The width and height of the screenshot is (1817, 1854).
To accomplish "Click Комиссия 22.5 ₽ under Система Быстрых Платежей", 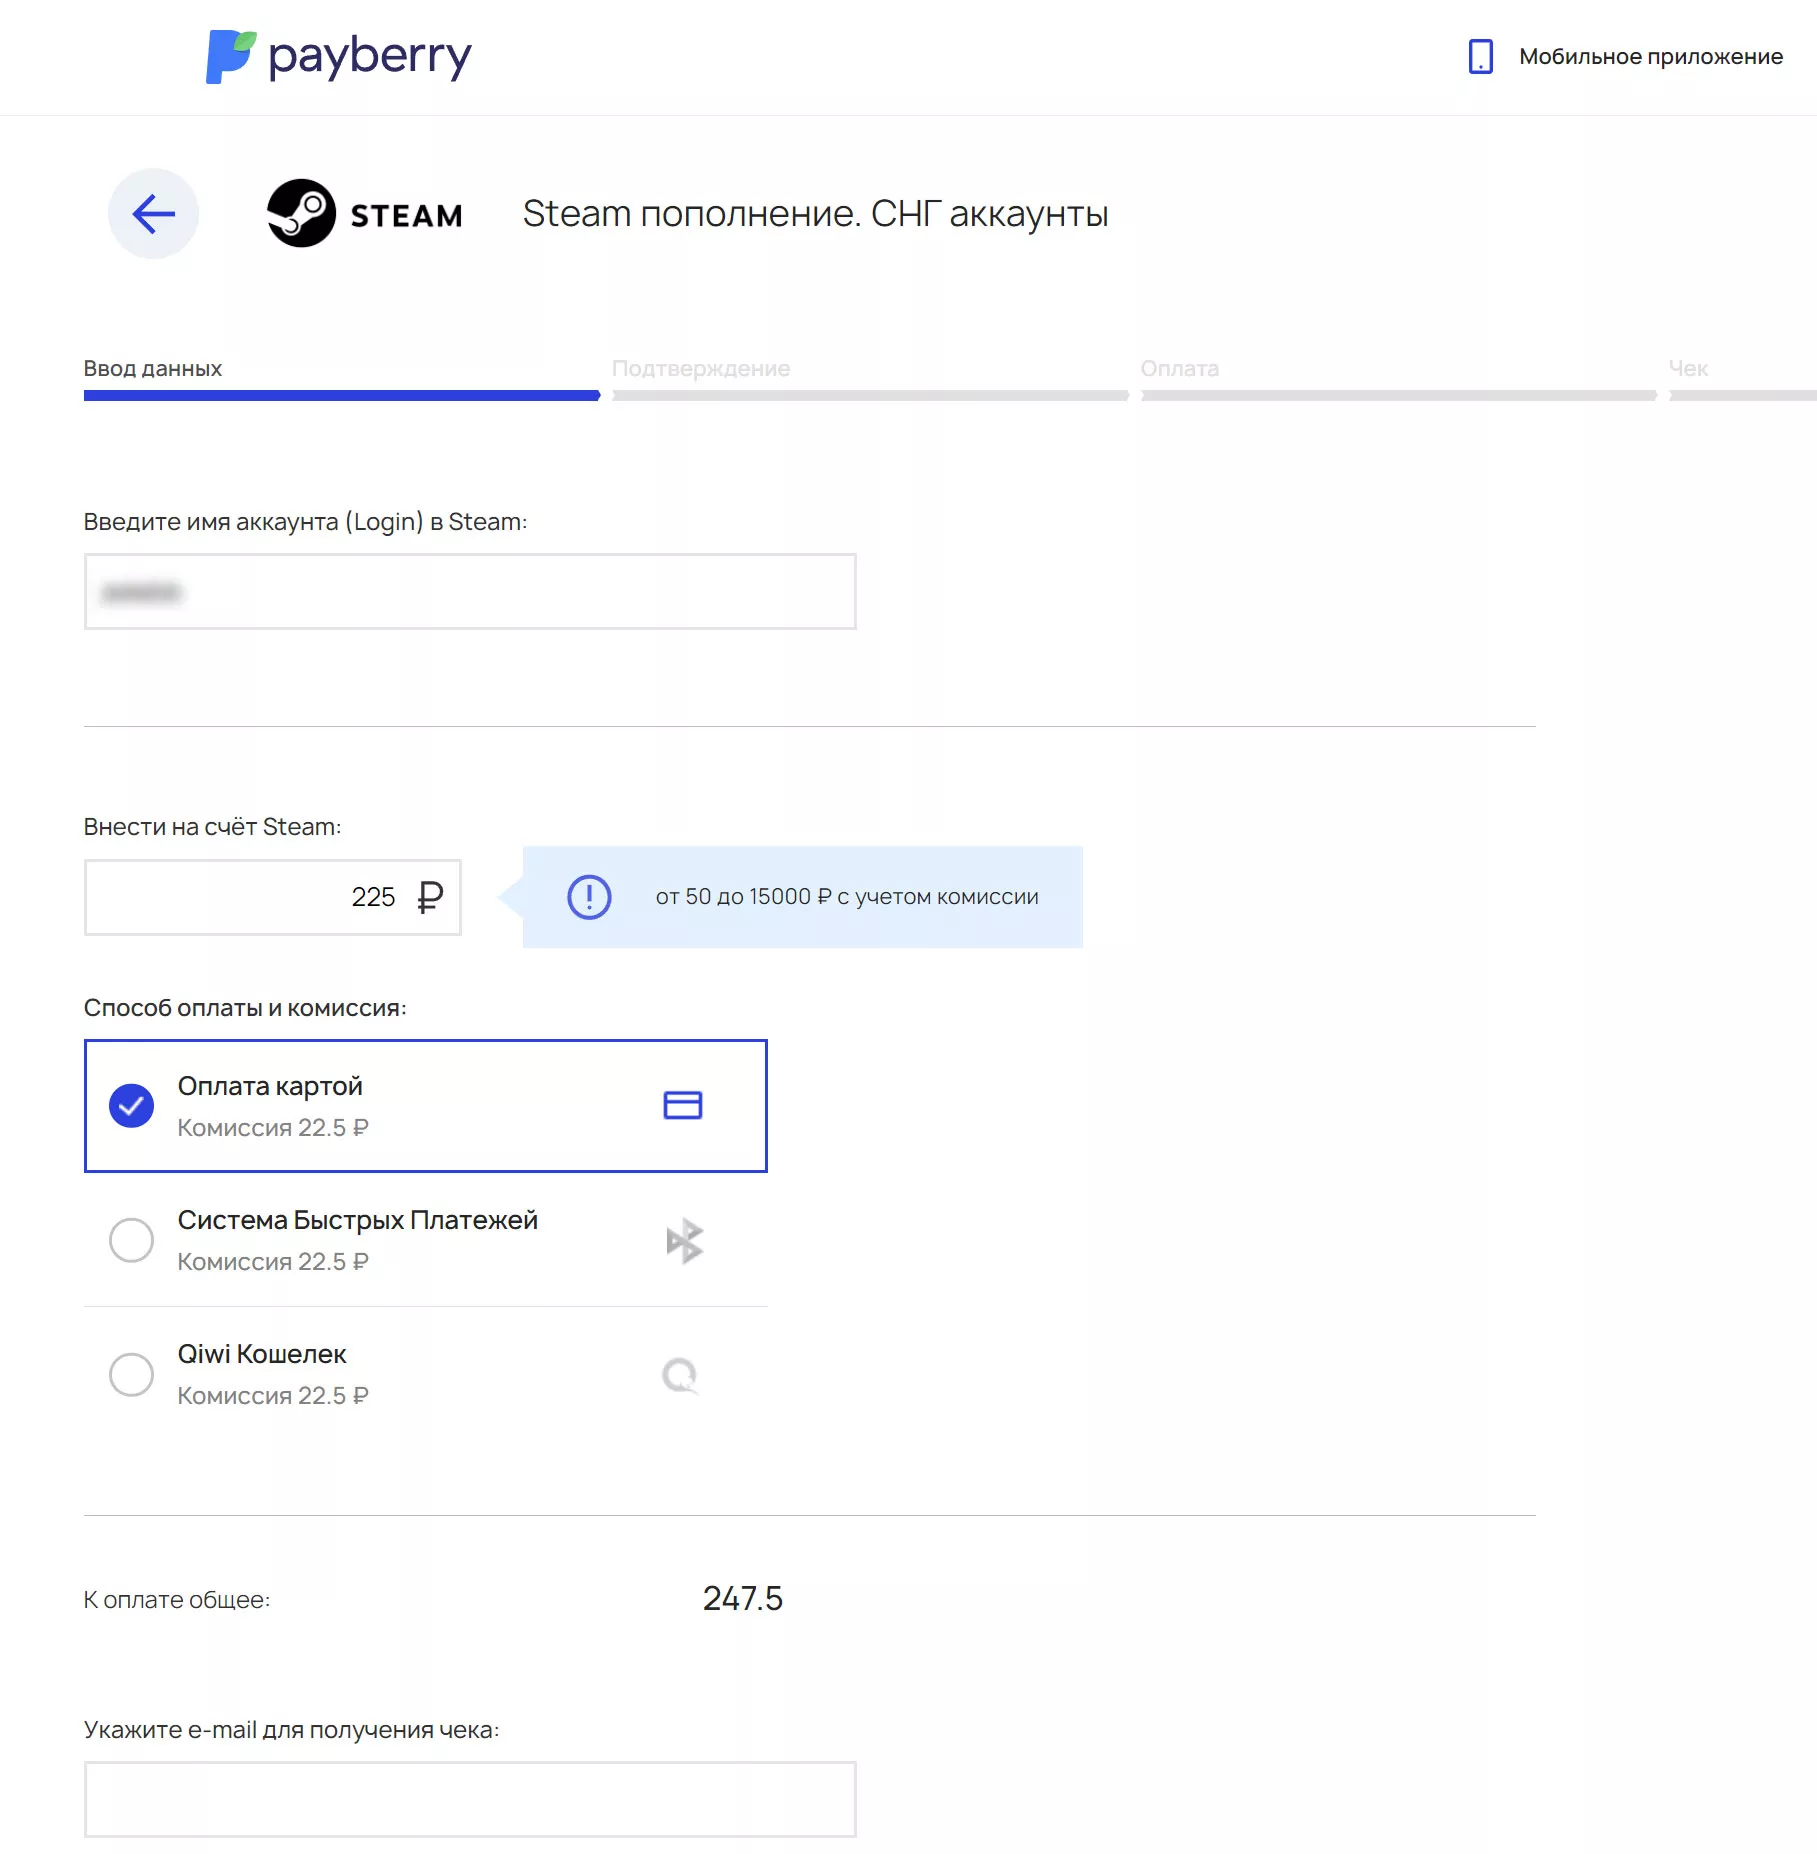I will click(273, 1261).
